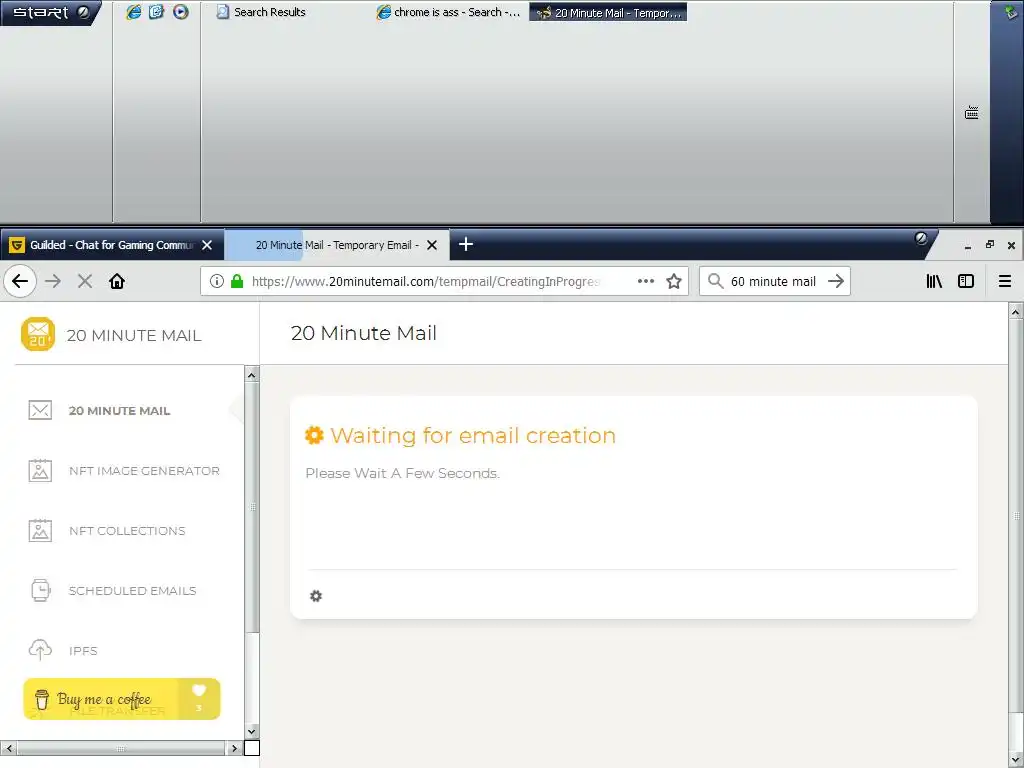The image size is (1024, 768).
Task: Open the Start menu button
Action: pos(49,12)
